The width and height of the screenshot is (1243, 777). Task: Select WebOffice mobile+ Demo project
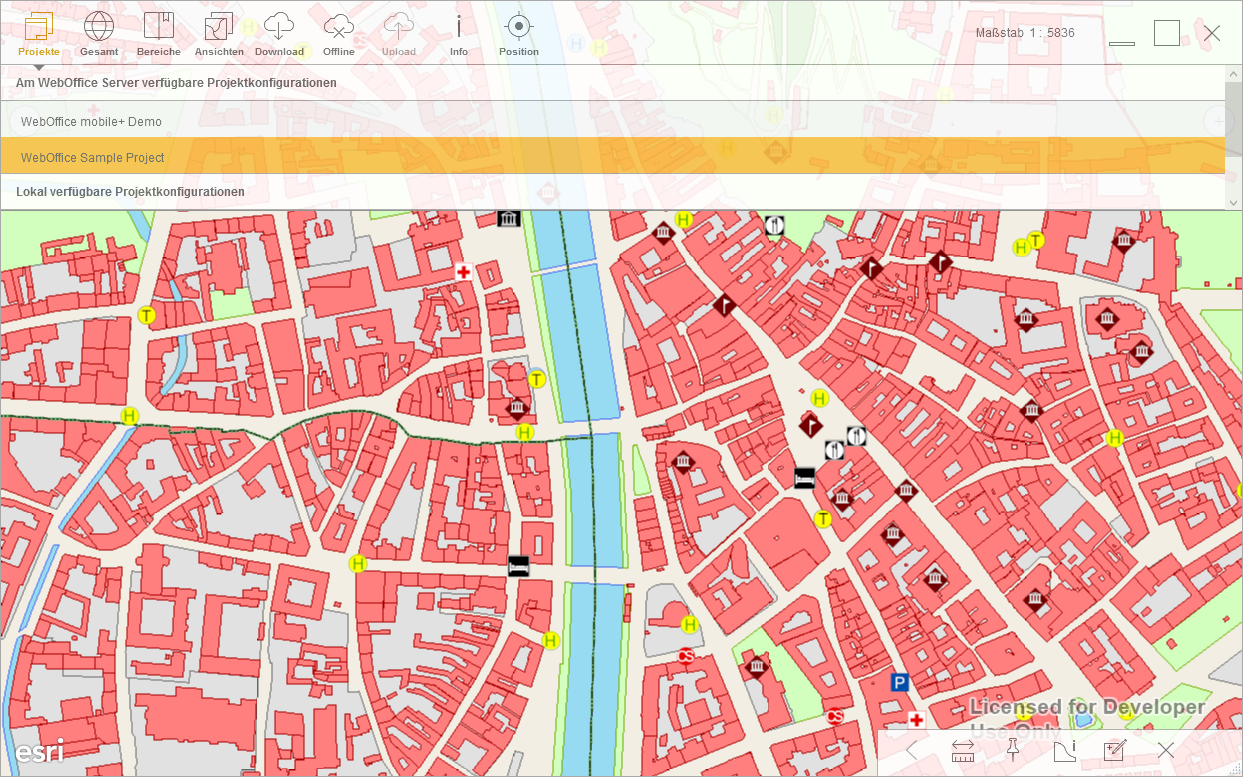click(x=613, y=121)
